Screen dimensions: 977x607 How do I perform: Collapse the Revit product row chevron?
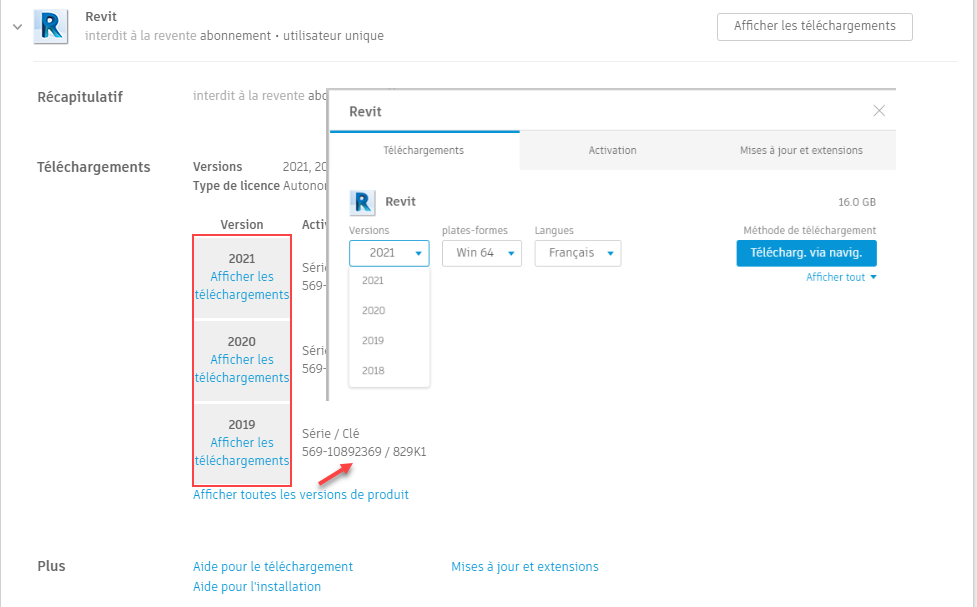pos(17,27)
